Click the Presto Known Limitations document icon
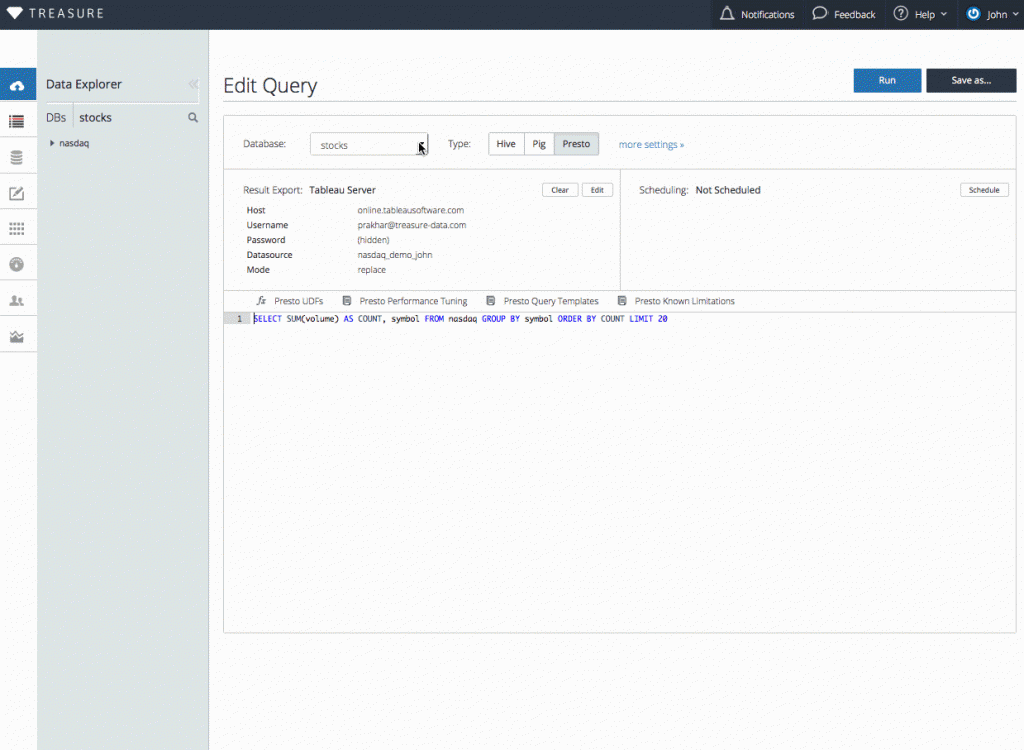The width and height of the screenshot is (1024, 750). (622, 301)
